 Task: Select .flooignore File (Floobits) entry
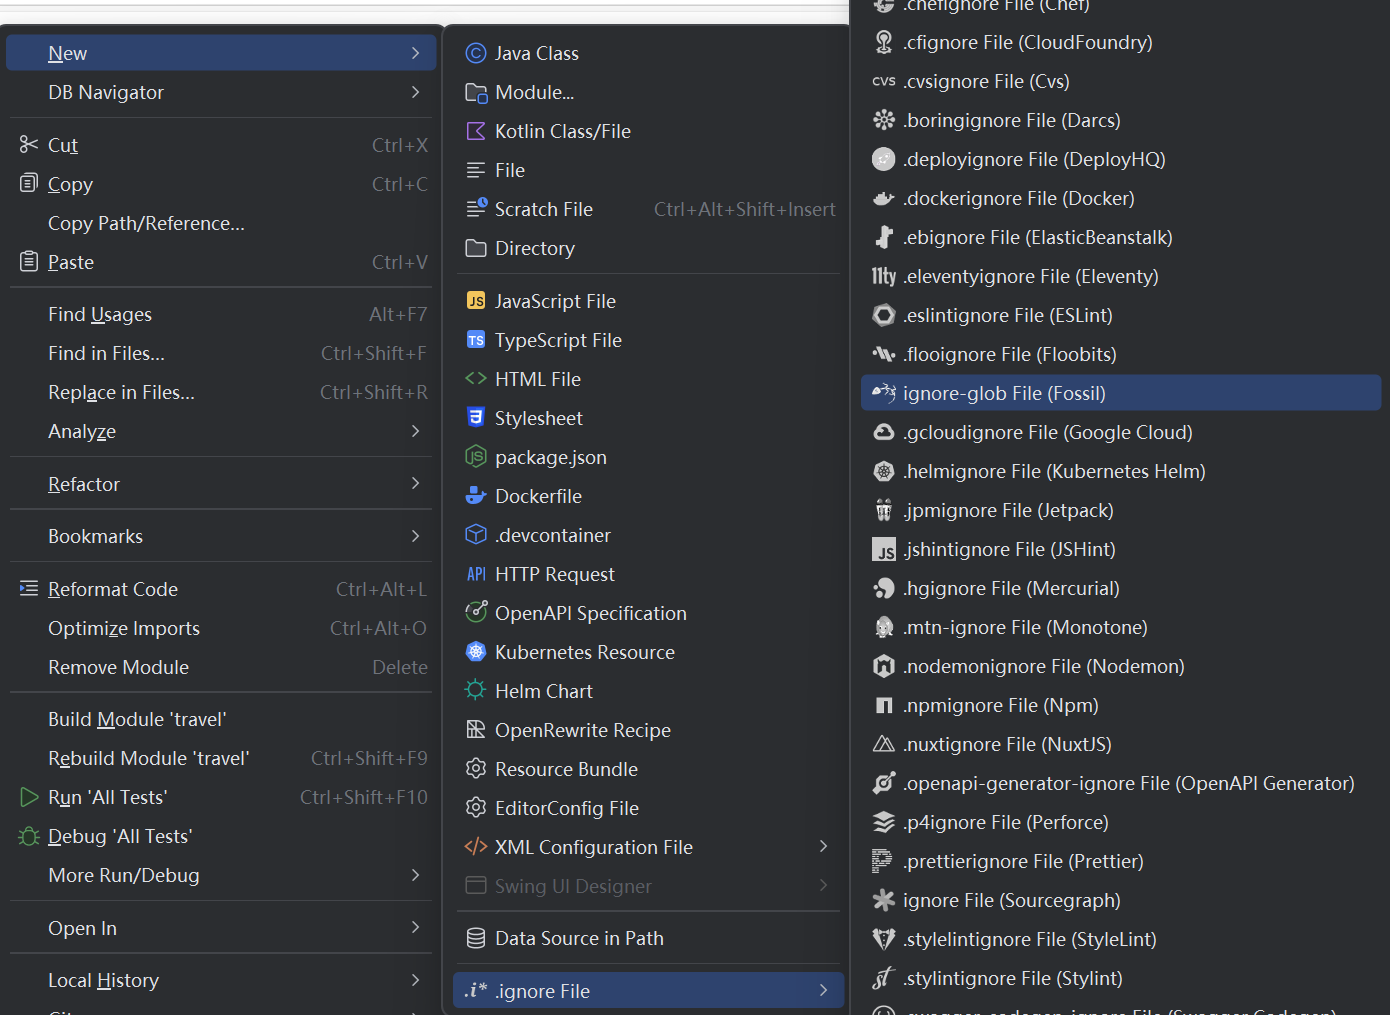[x=1121, y=354]
